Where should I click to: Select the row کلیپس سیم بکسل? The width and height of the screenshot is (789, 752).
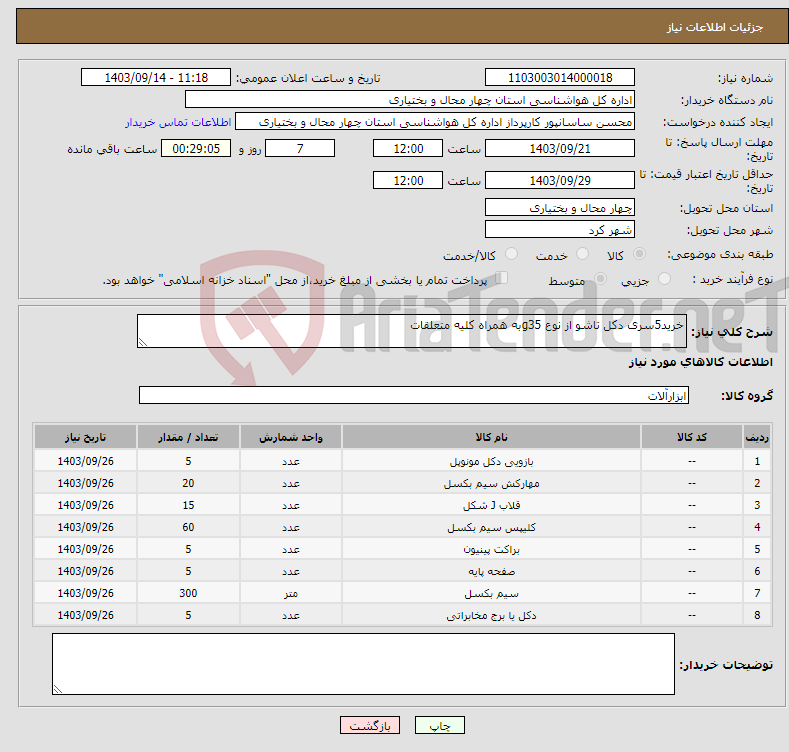[x=403, y=527]
